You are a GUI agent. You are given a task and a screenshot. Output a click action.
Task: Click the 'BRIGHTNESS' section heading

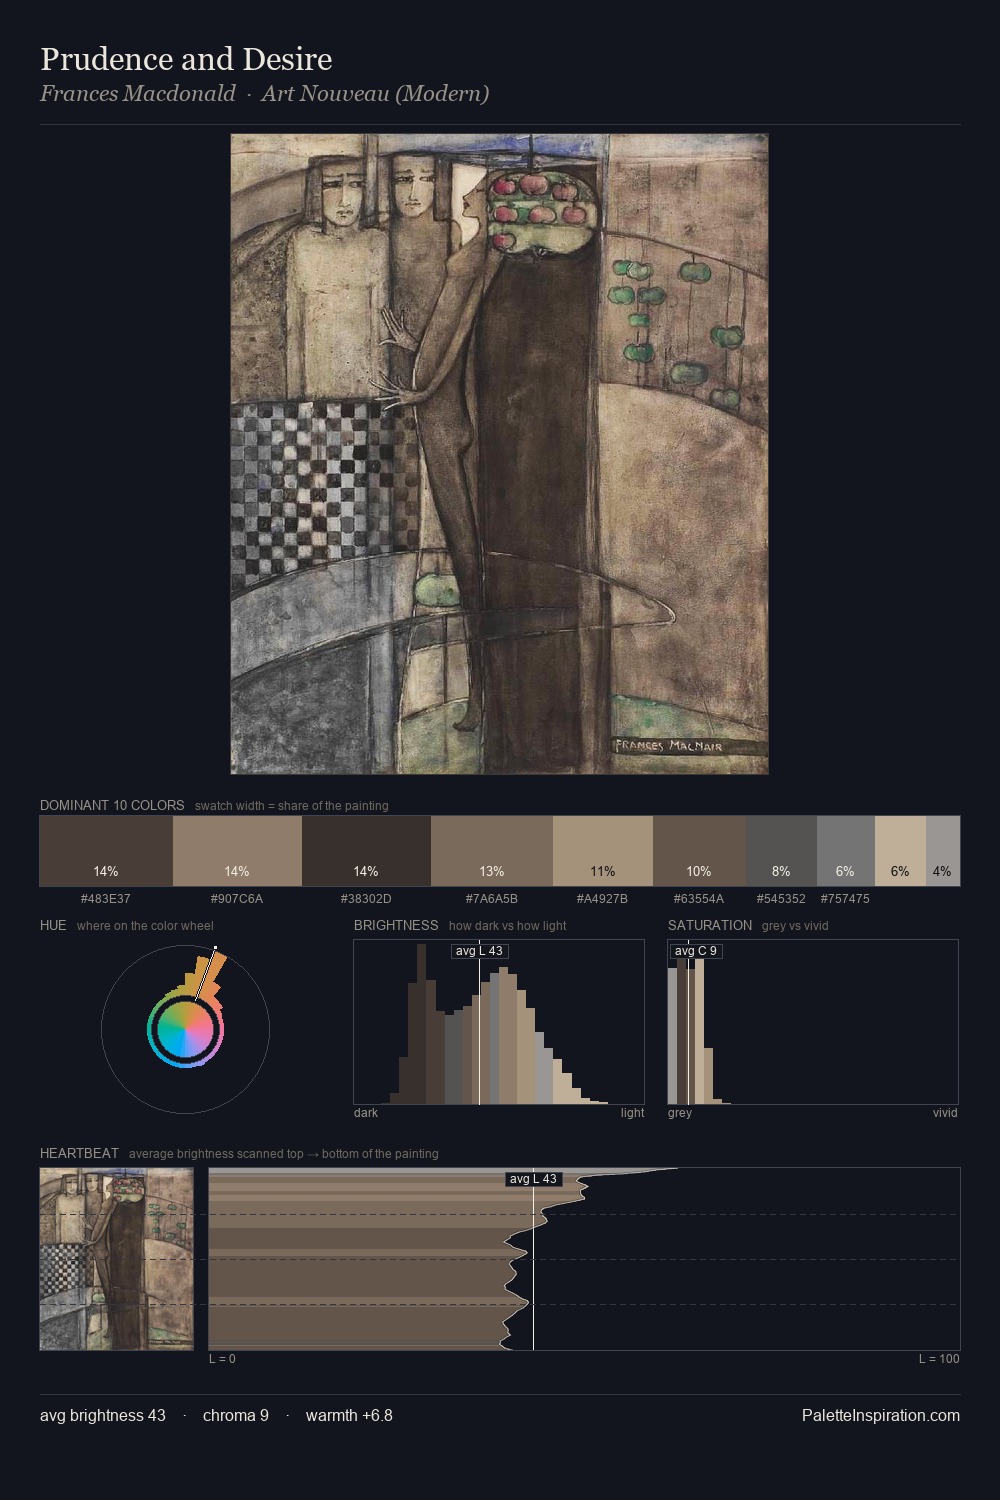[x=396, y=925]
